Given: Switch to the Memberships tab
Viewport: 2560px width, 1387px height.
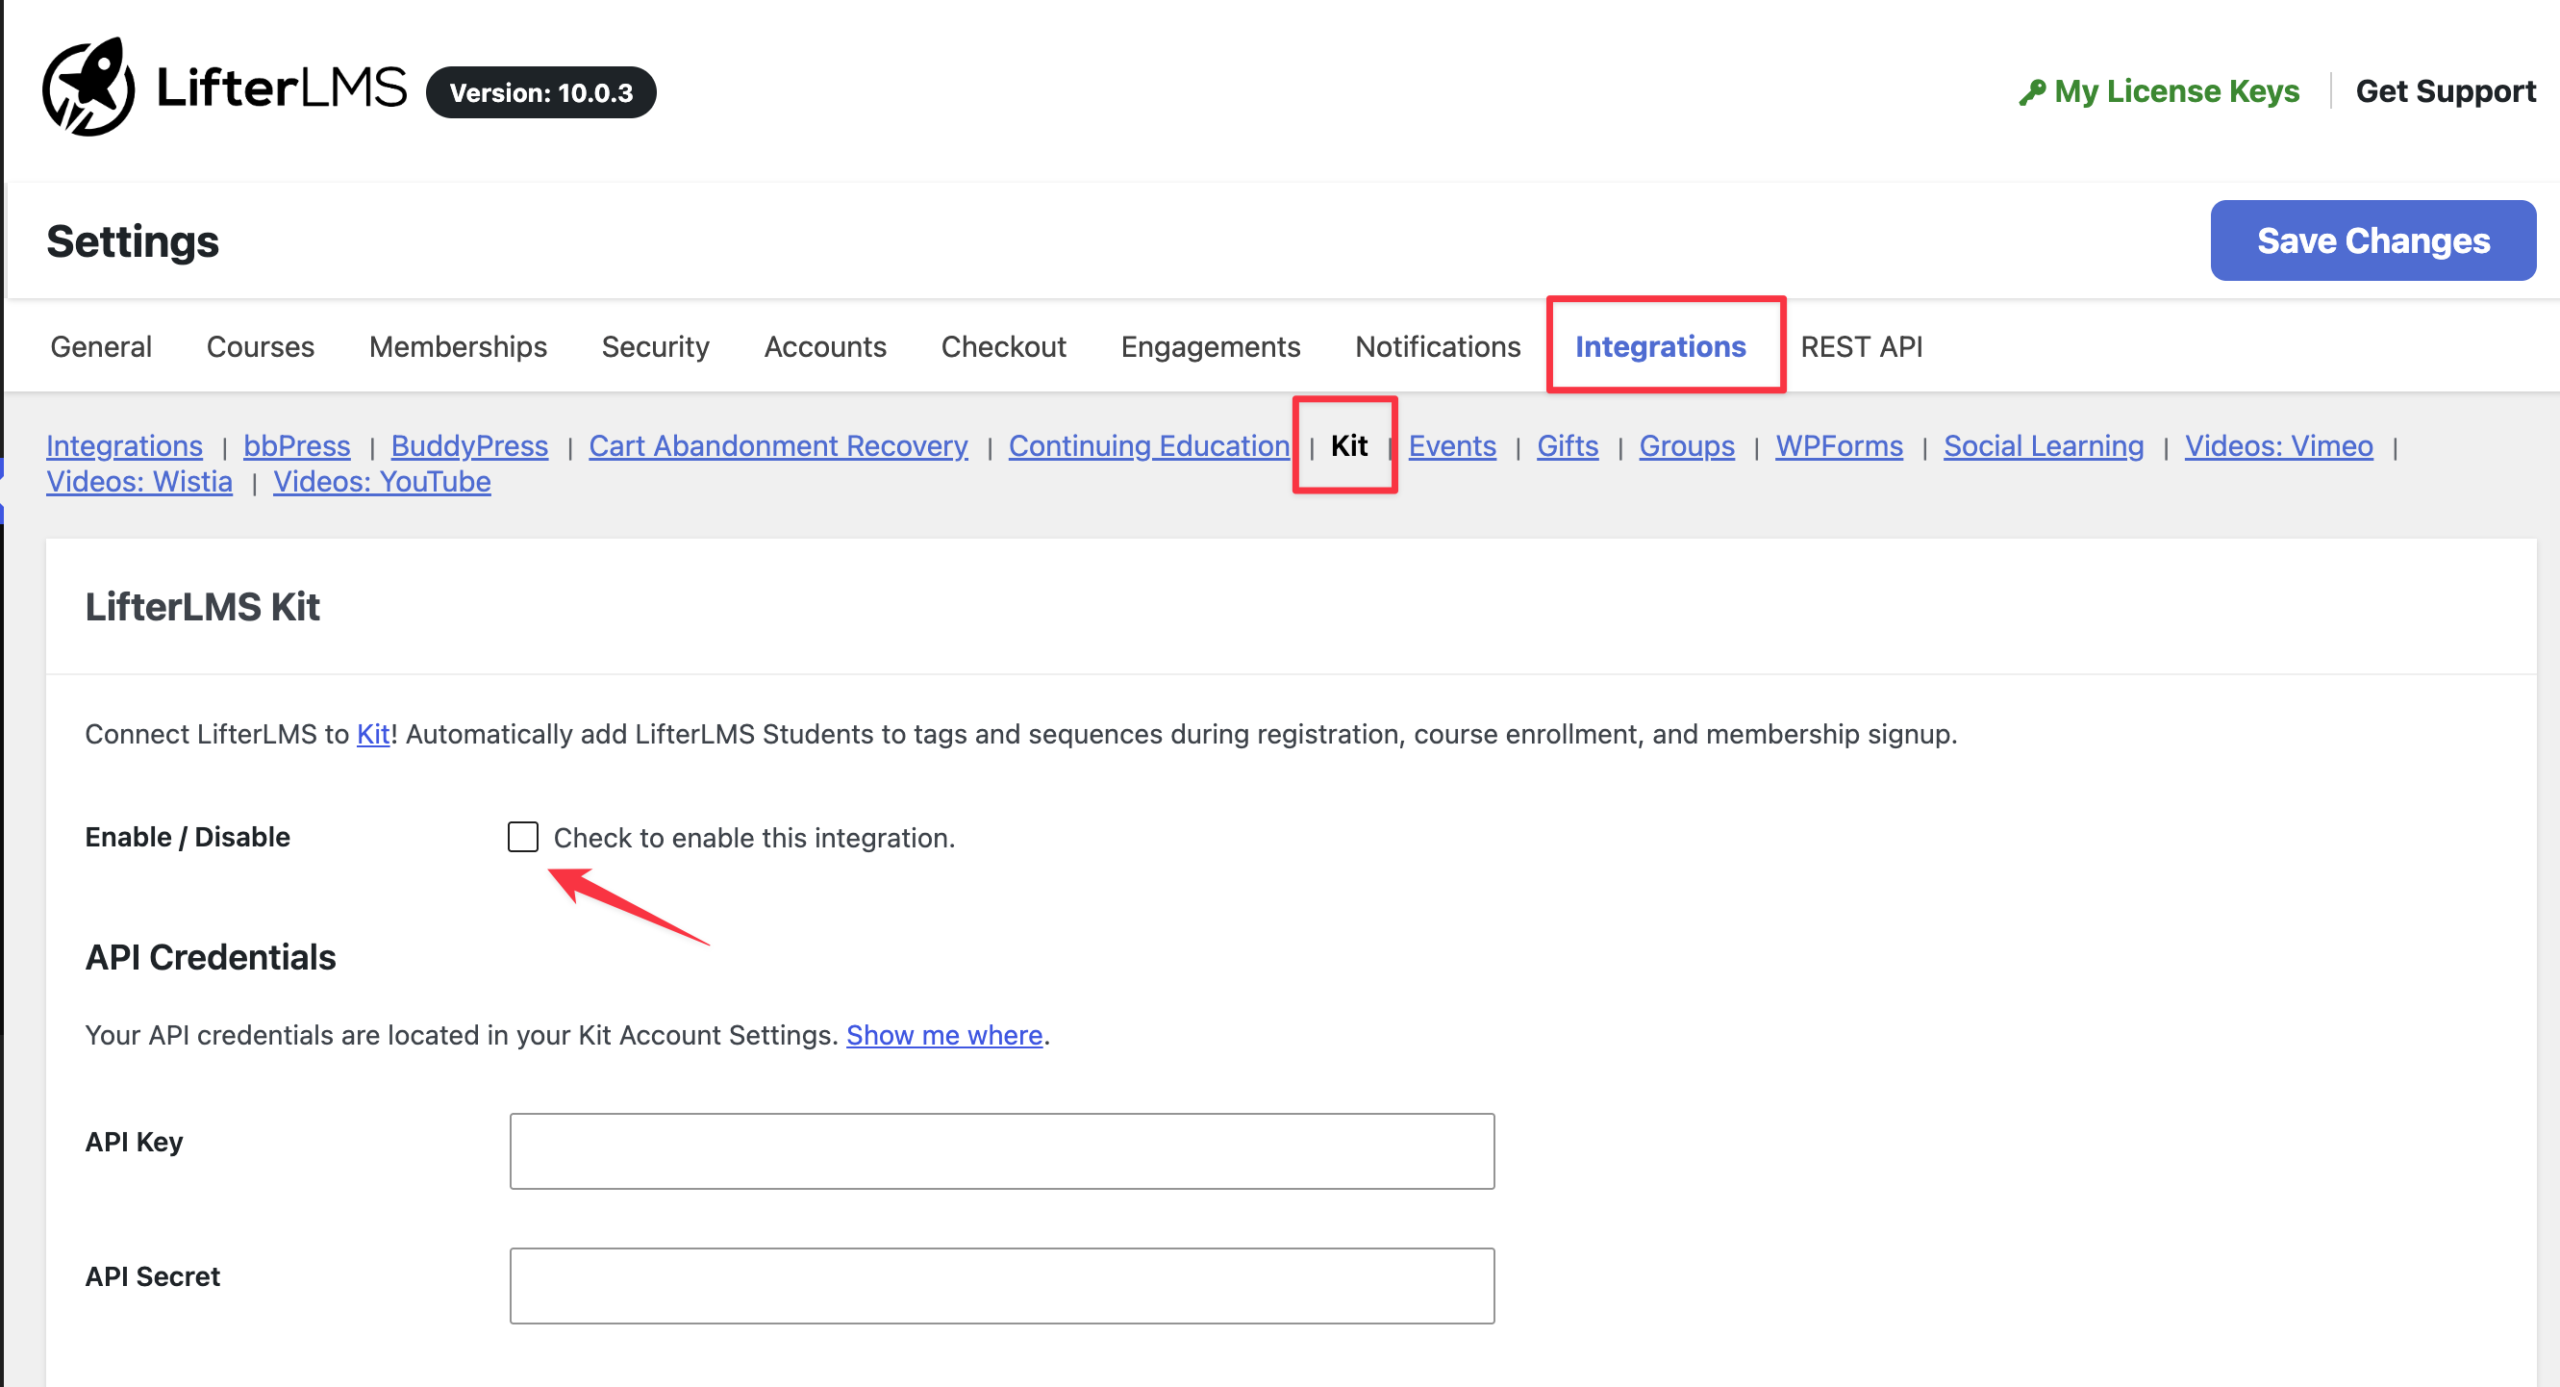Looking at the screenshot, I should point(458,346).
